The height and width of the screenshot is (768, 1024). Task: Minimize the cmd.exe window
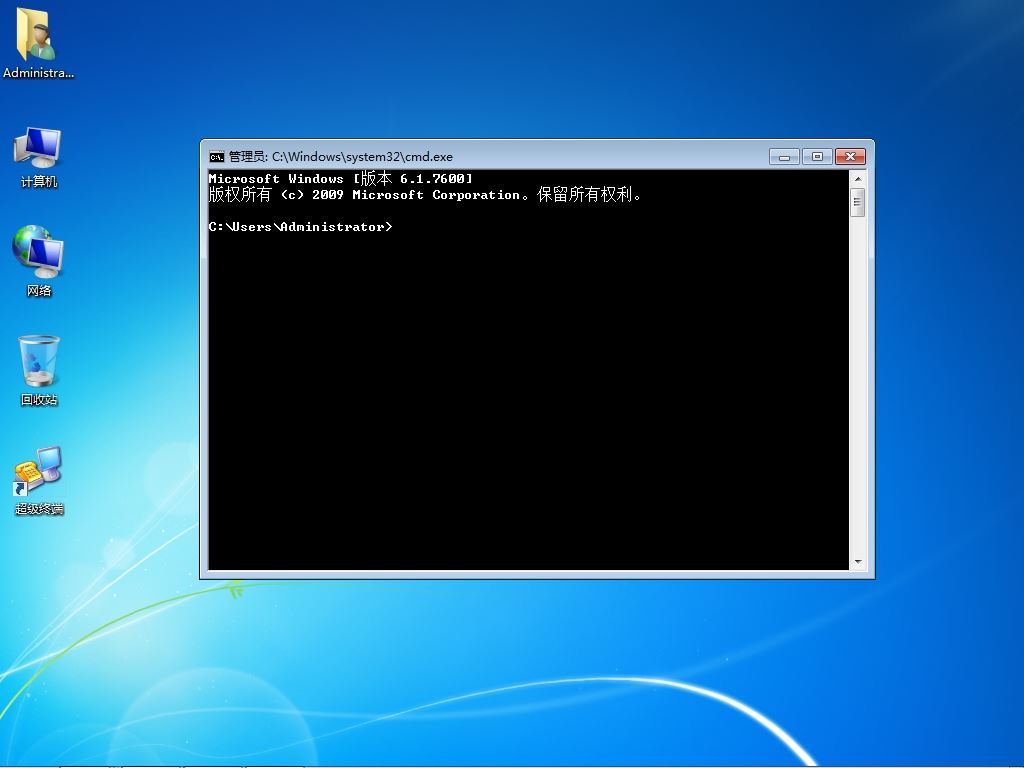click(x=784, y=157)
